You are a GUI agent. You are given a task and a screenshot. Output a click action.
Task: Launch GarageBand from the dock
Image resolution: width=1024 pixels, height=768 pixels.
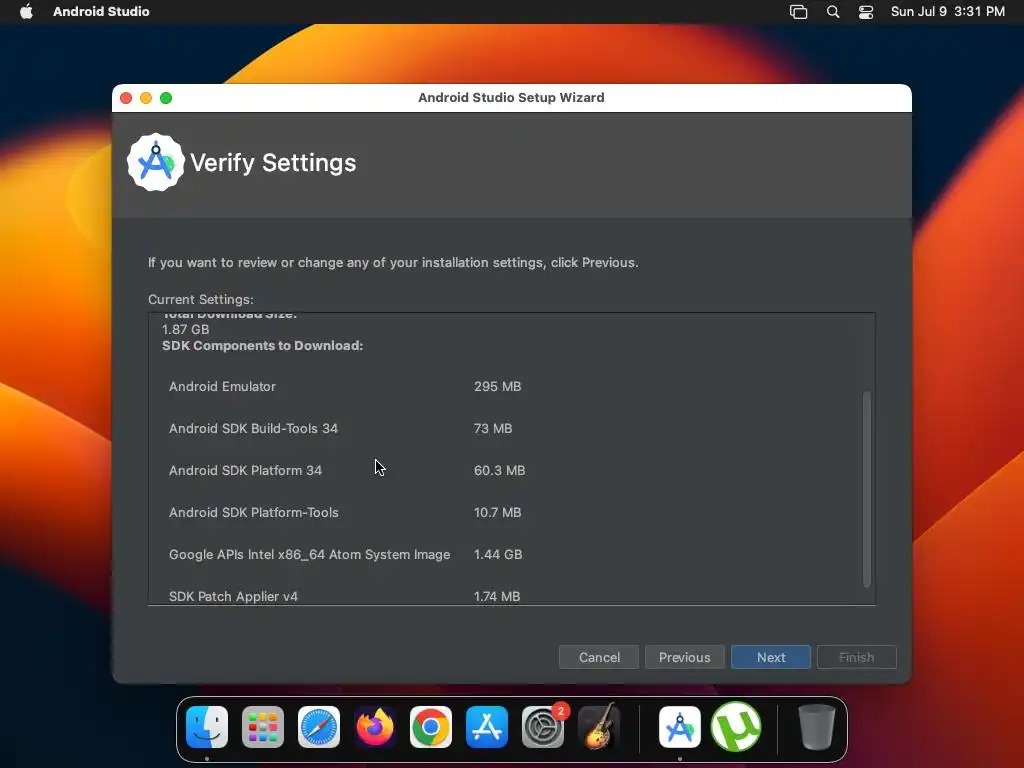(598, 727)
